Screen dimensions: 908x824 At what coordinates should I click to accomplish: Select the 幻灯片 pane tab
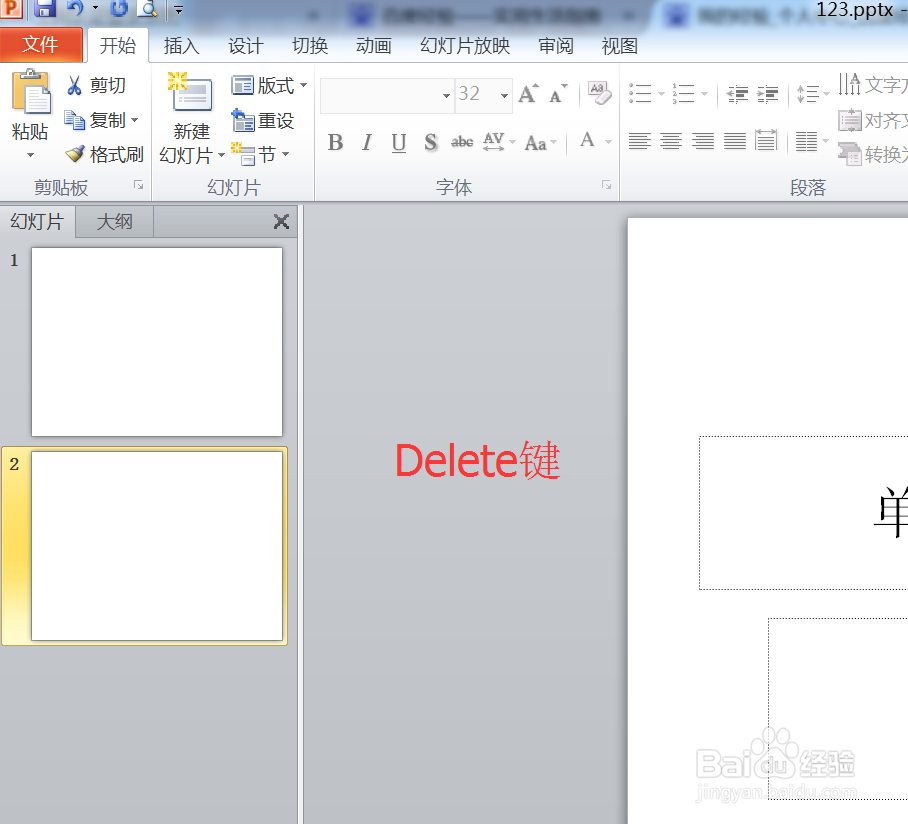[37, 221]
